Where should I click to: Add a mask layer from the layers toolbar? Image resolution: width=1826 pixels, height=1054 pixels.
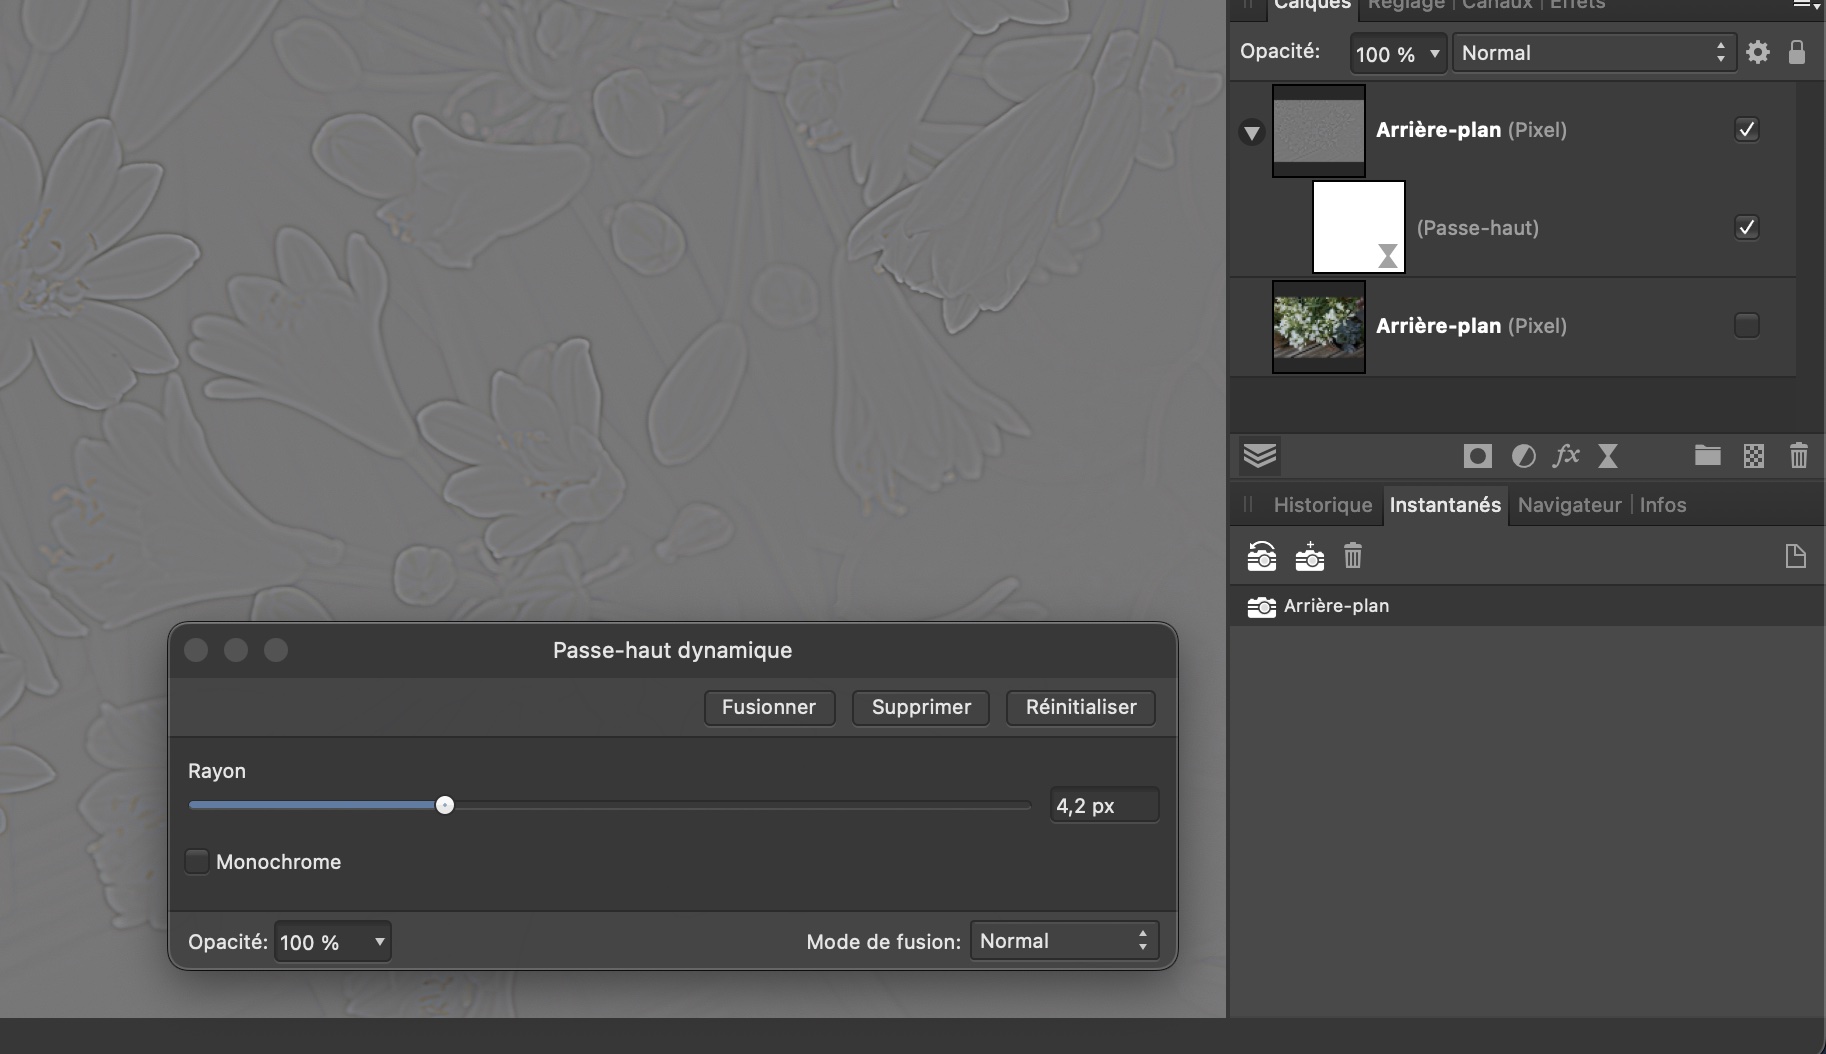point(1477,456)
